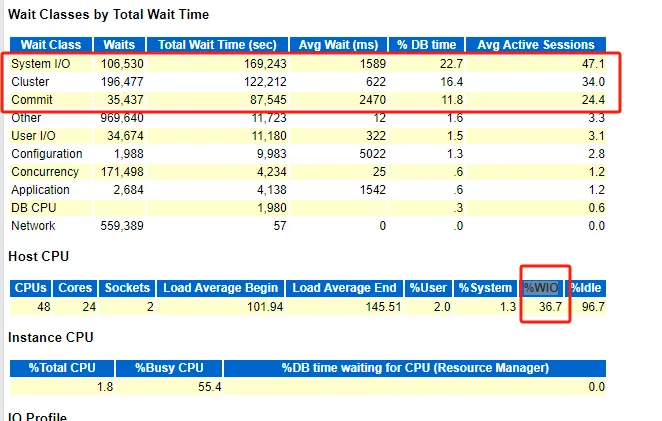Click the 87,545 total wait time value
The width and height of the screenshot is (662, 421).
pos(269,100)
